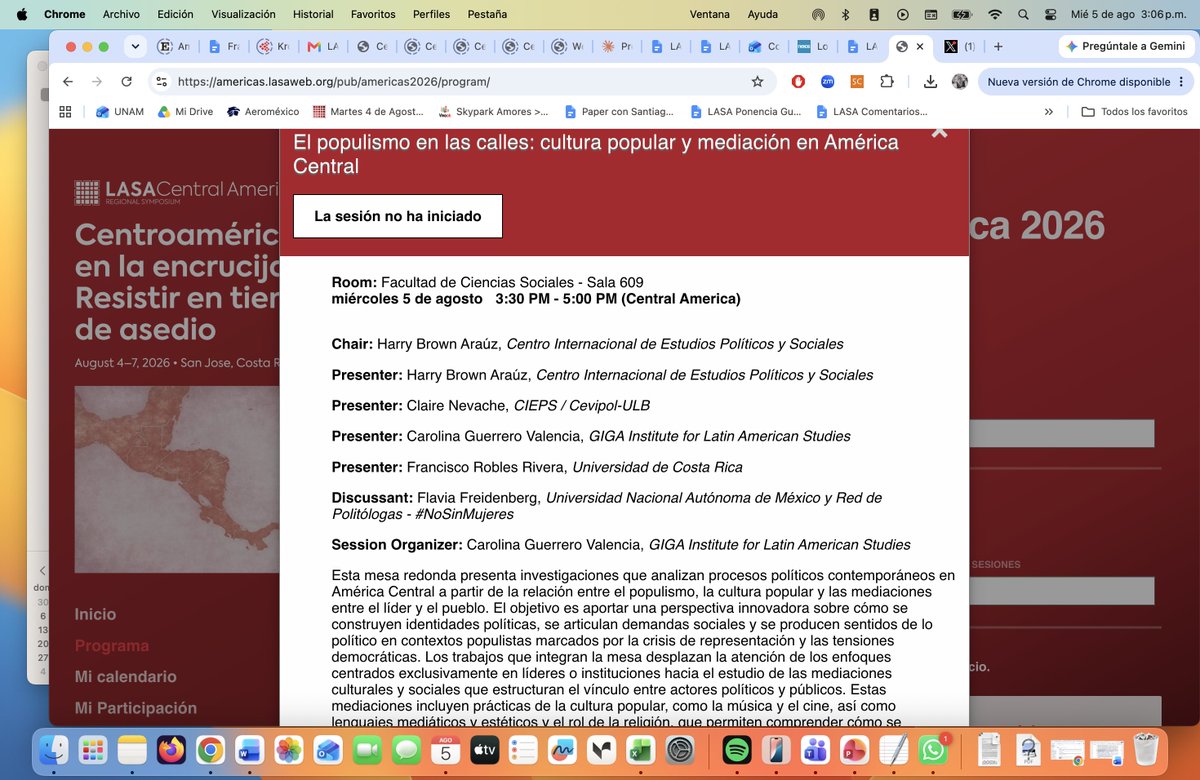
Task: Click the battery status icon
Action: click(x=962, y=14)
